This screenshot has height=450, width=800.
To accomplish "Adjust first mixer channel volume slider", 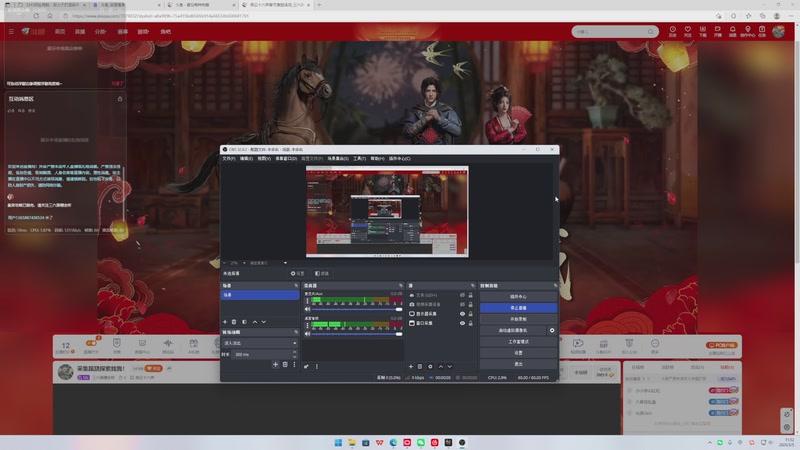I will coord(357,309).
